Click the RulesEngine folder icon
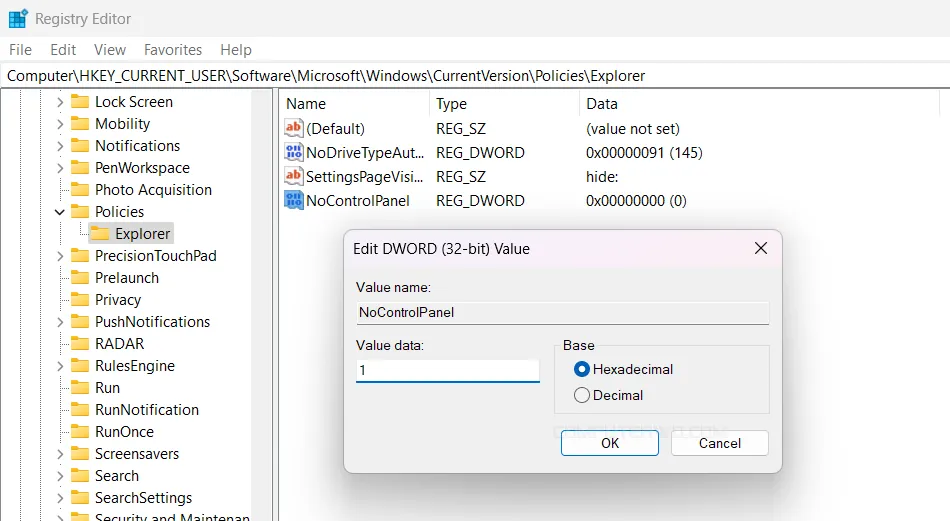 pyautogui.click(x=80, y=365)
